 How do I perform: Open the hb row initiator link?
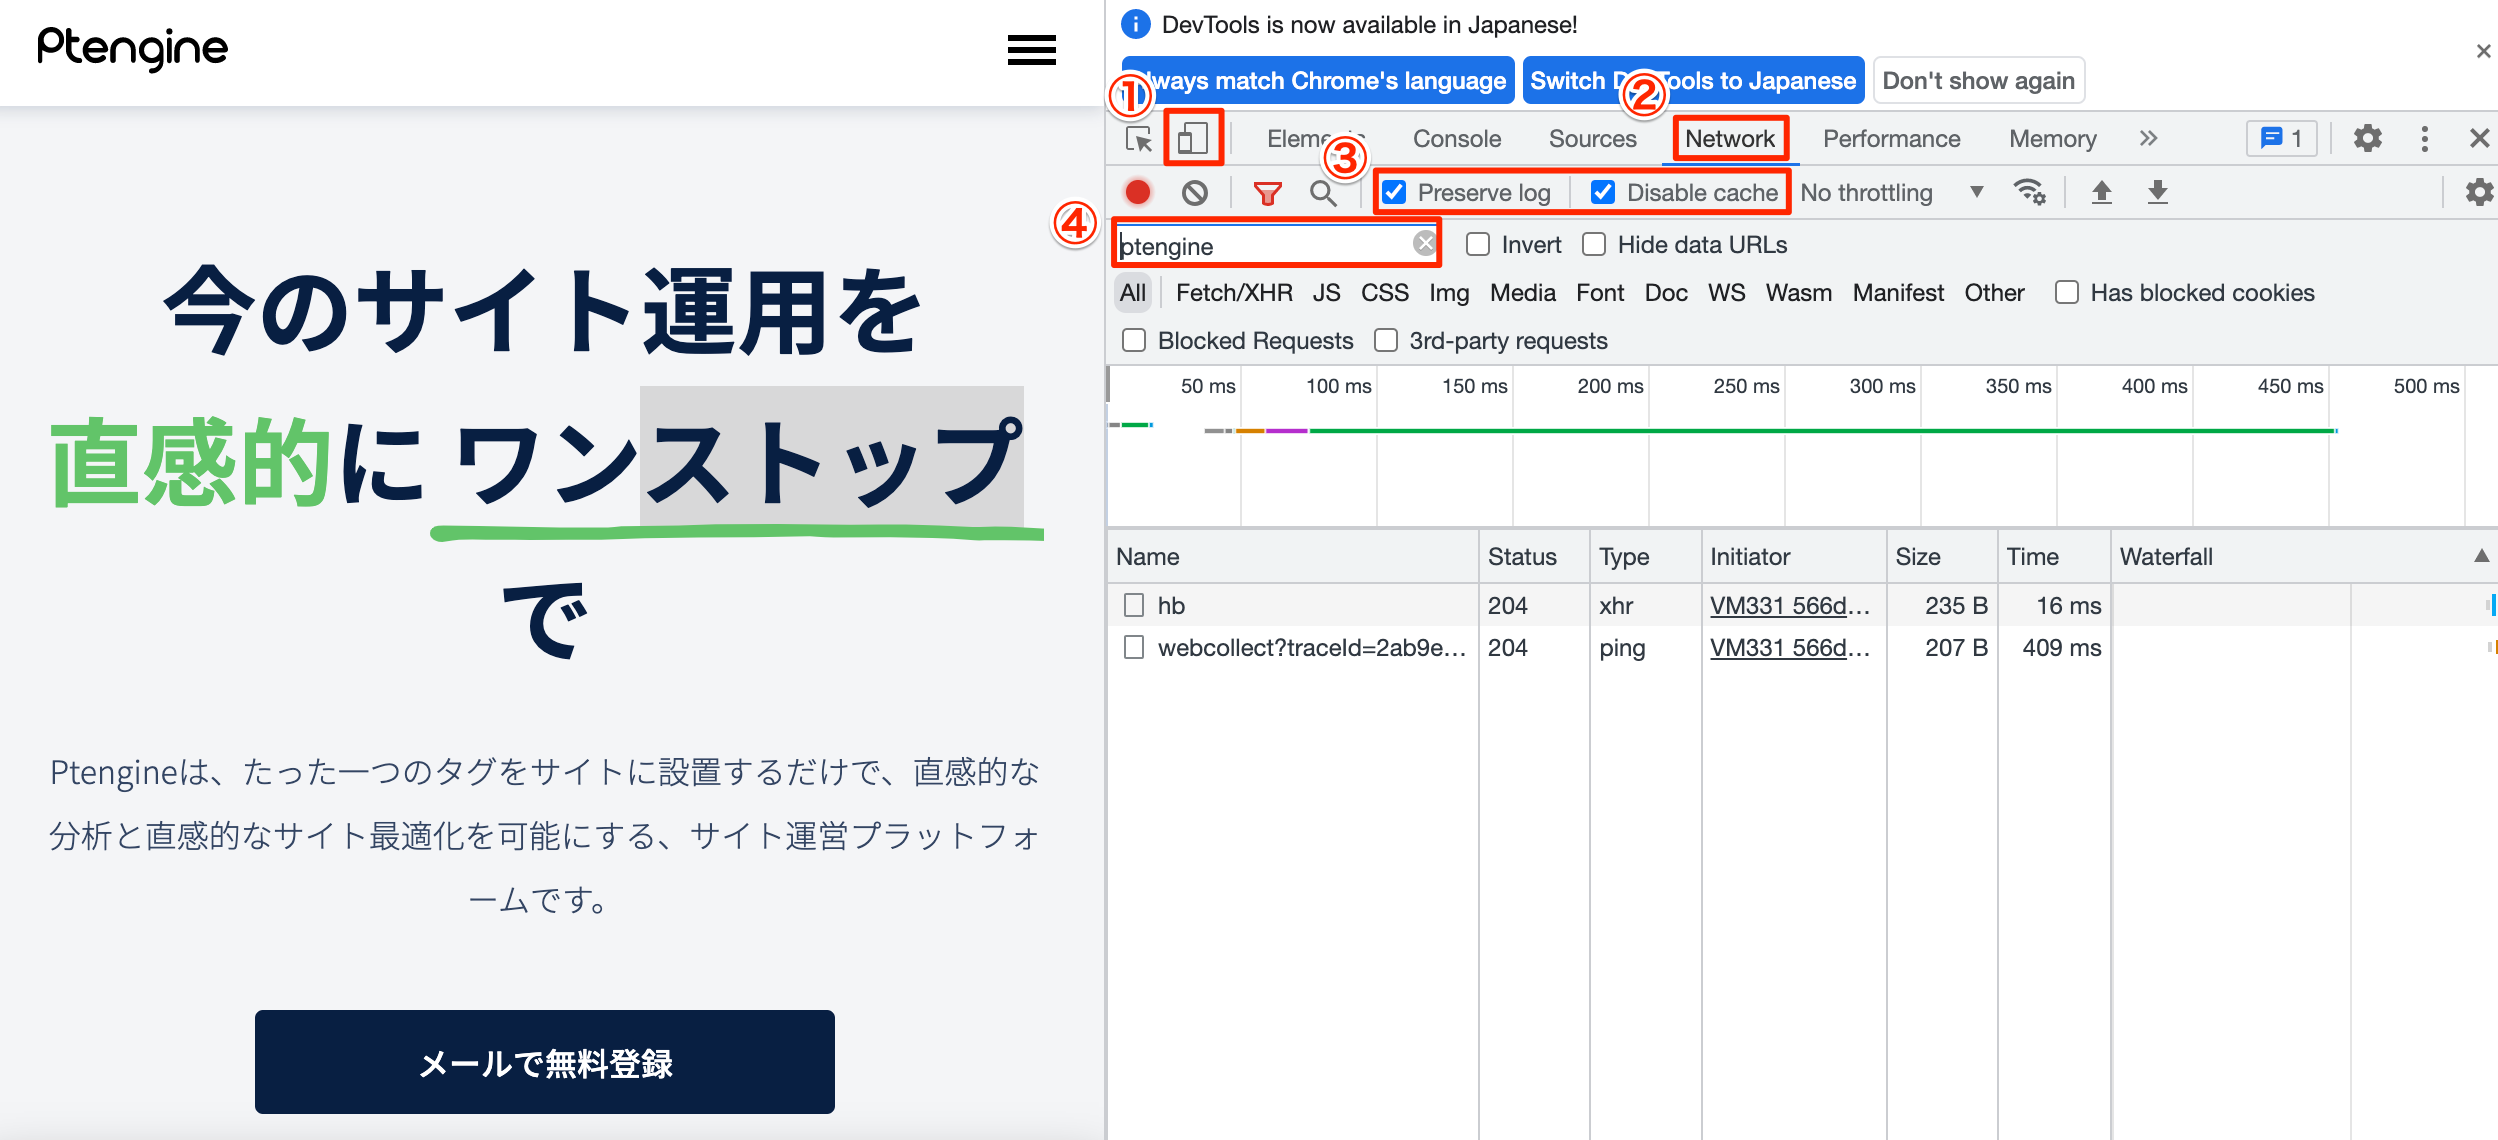pos(1789,605)
